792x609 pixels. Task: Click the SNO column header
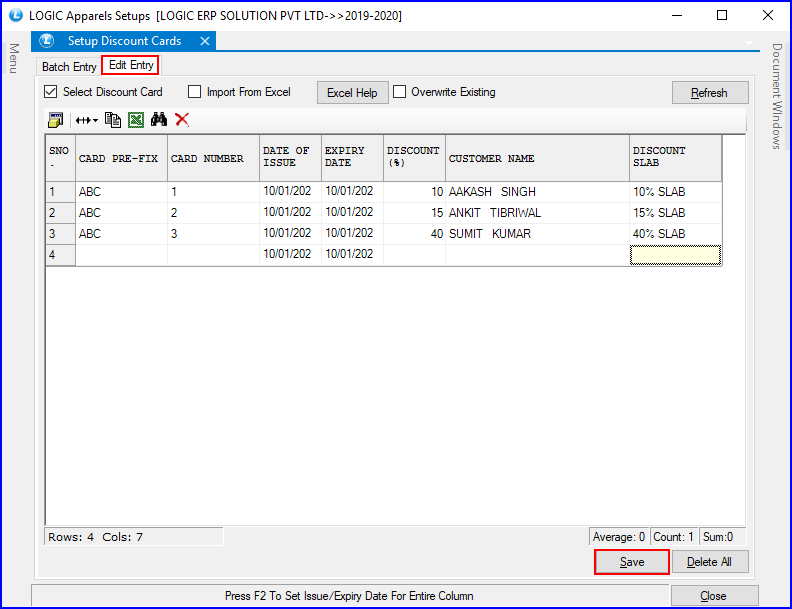click(61, 158)
